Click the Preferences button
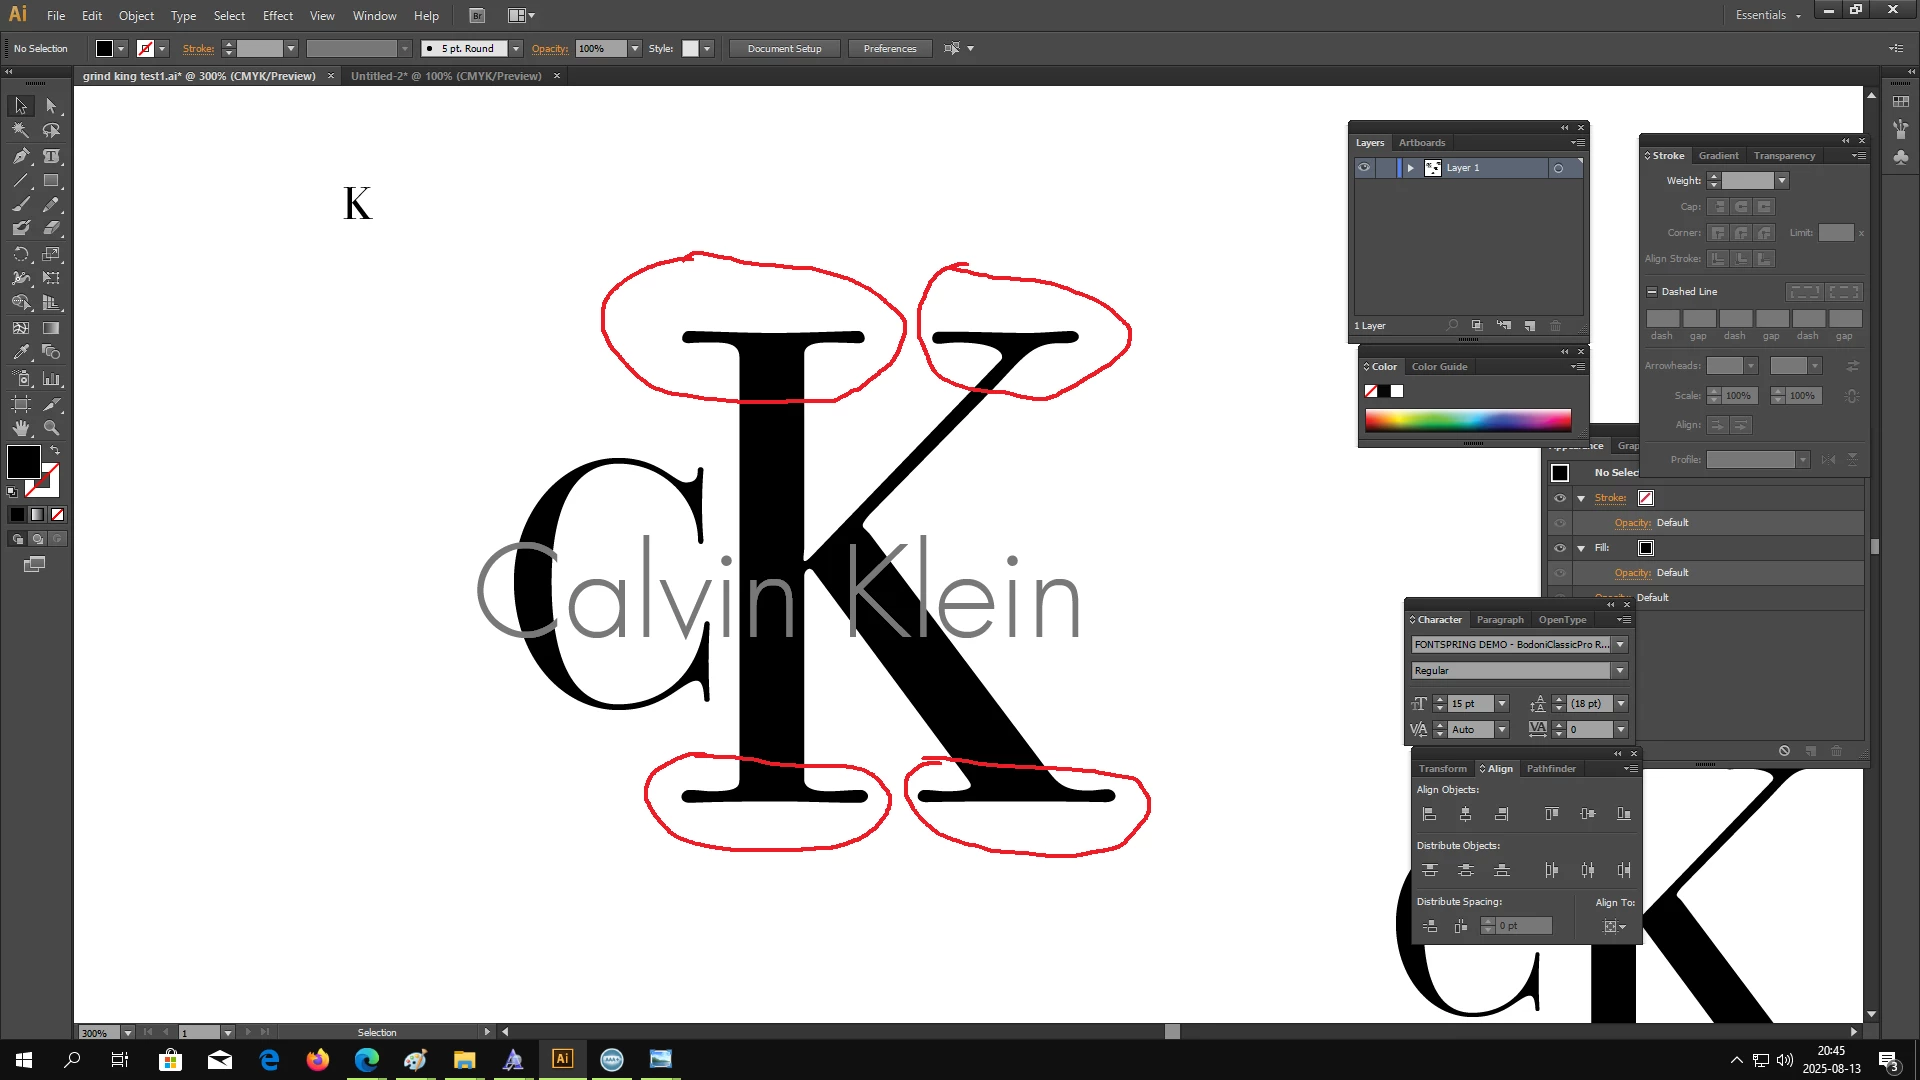 pos(889,48)
